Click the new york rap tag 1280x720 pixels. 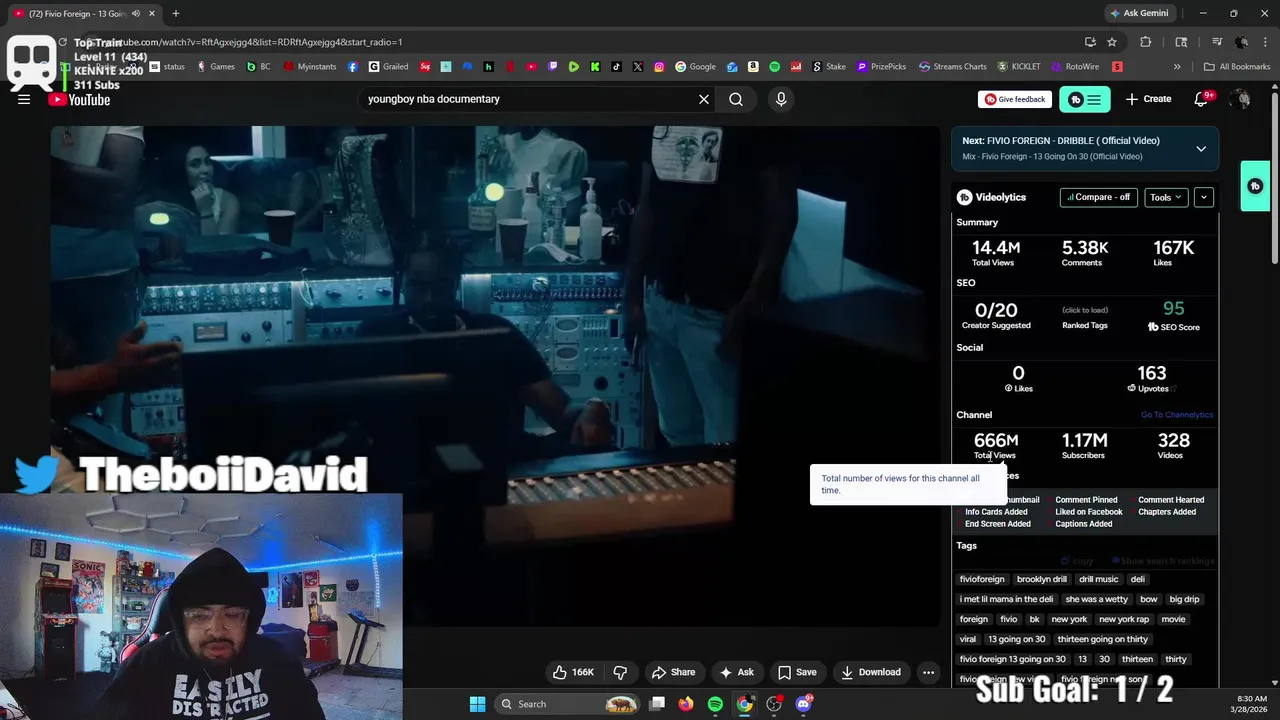1124,619
